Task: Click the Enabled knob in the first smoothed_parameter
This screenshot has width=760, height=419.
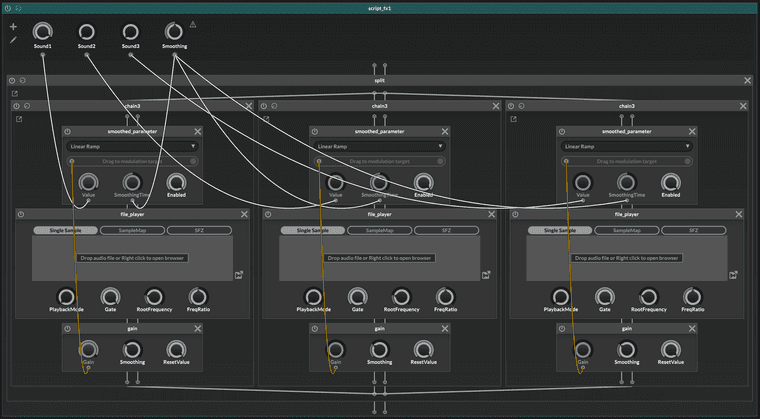Action: click(x=176, y=183)
